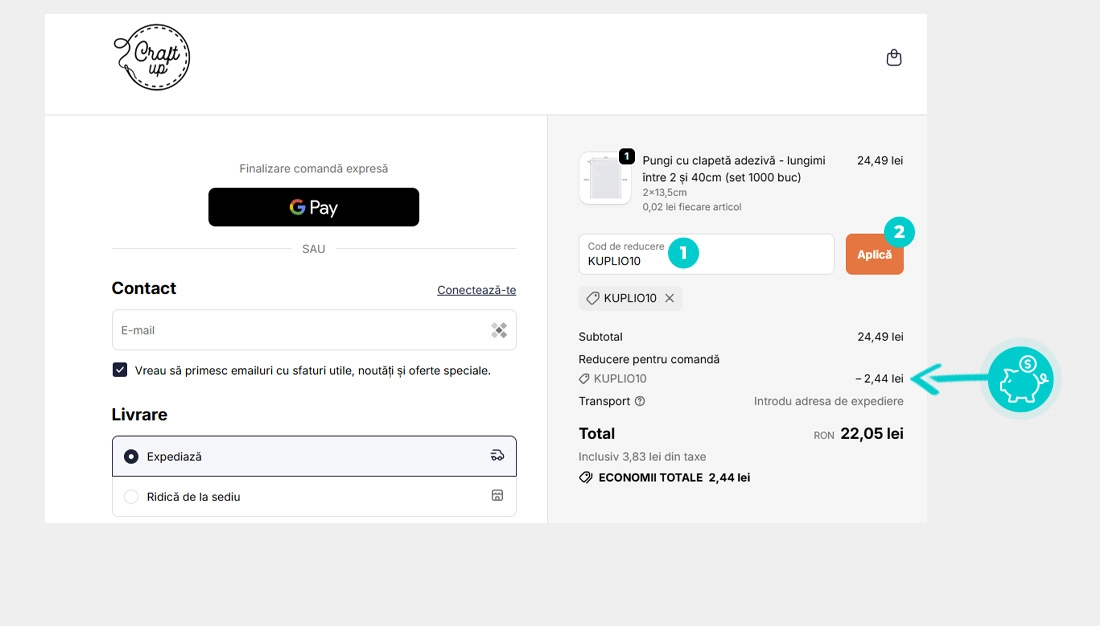
Task: Click the discount amount −2,44 lei
Action: pos(879,379)
